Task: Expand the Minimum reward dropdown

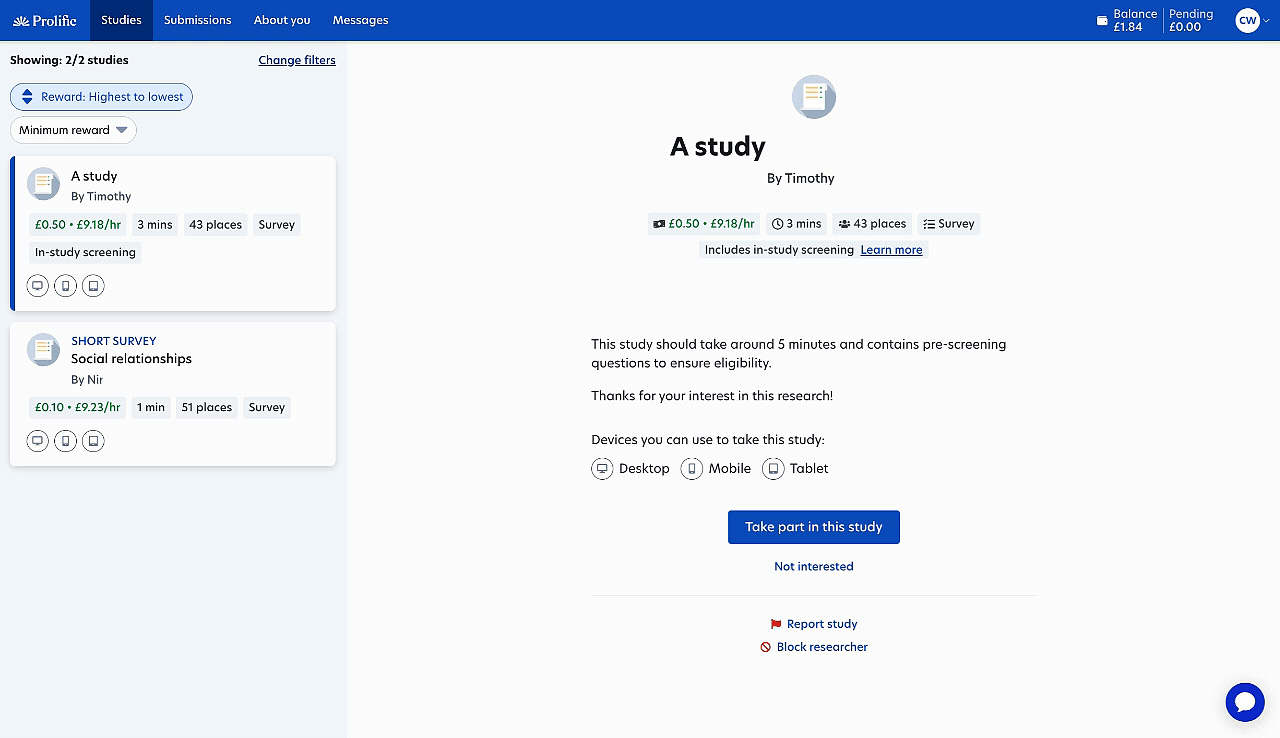Action: click(x=73, y=130)
